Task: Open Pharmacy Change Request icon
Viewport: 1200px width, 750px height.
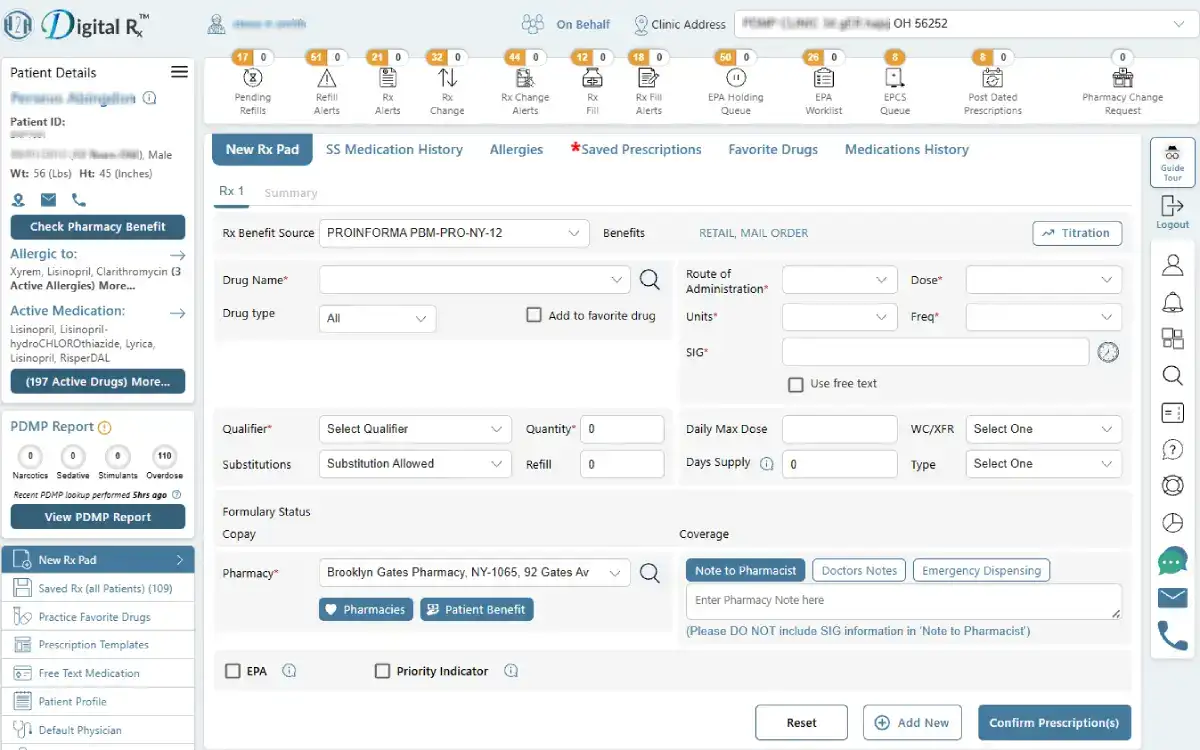Action: point(1123,78)
